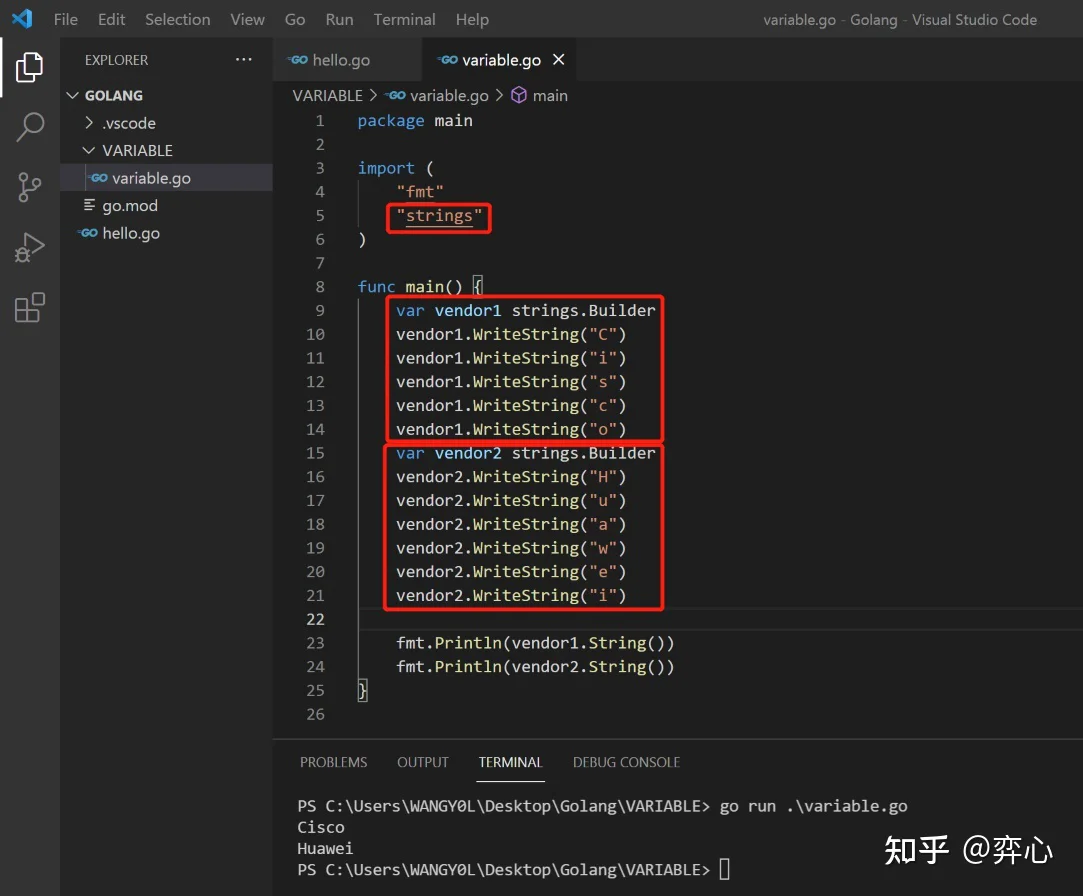Click fmt.Println(vendor2.String()) line
The height and width of the screenshot is (896, 1083).
[x=535, y=667]
